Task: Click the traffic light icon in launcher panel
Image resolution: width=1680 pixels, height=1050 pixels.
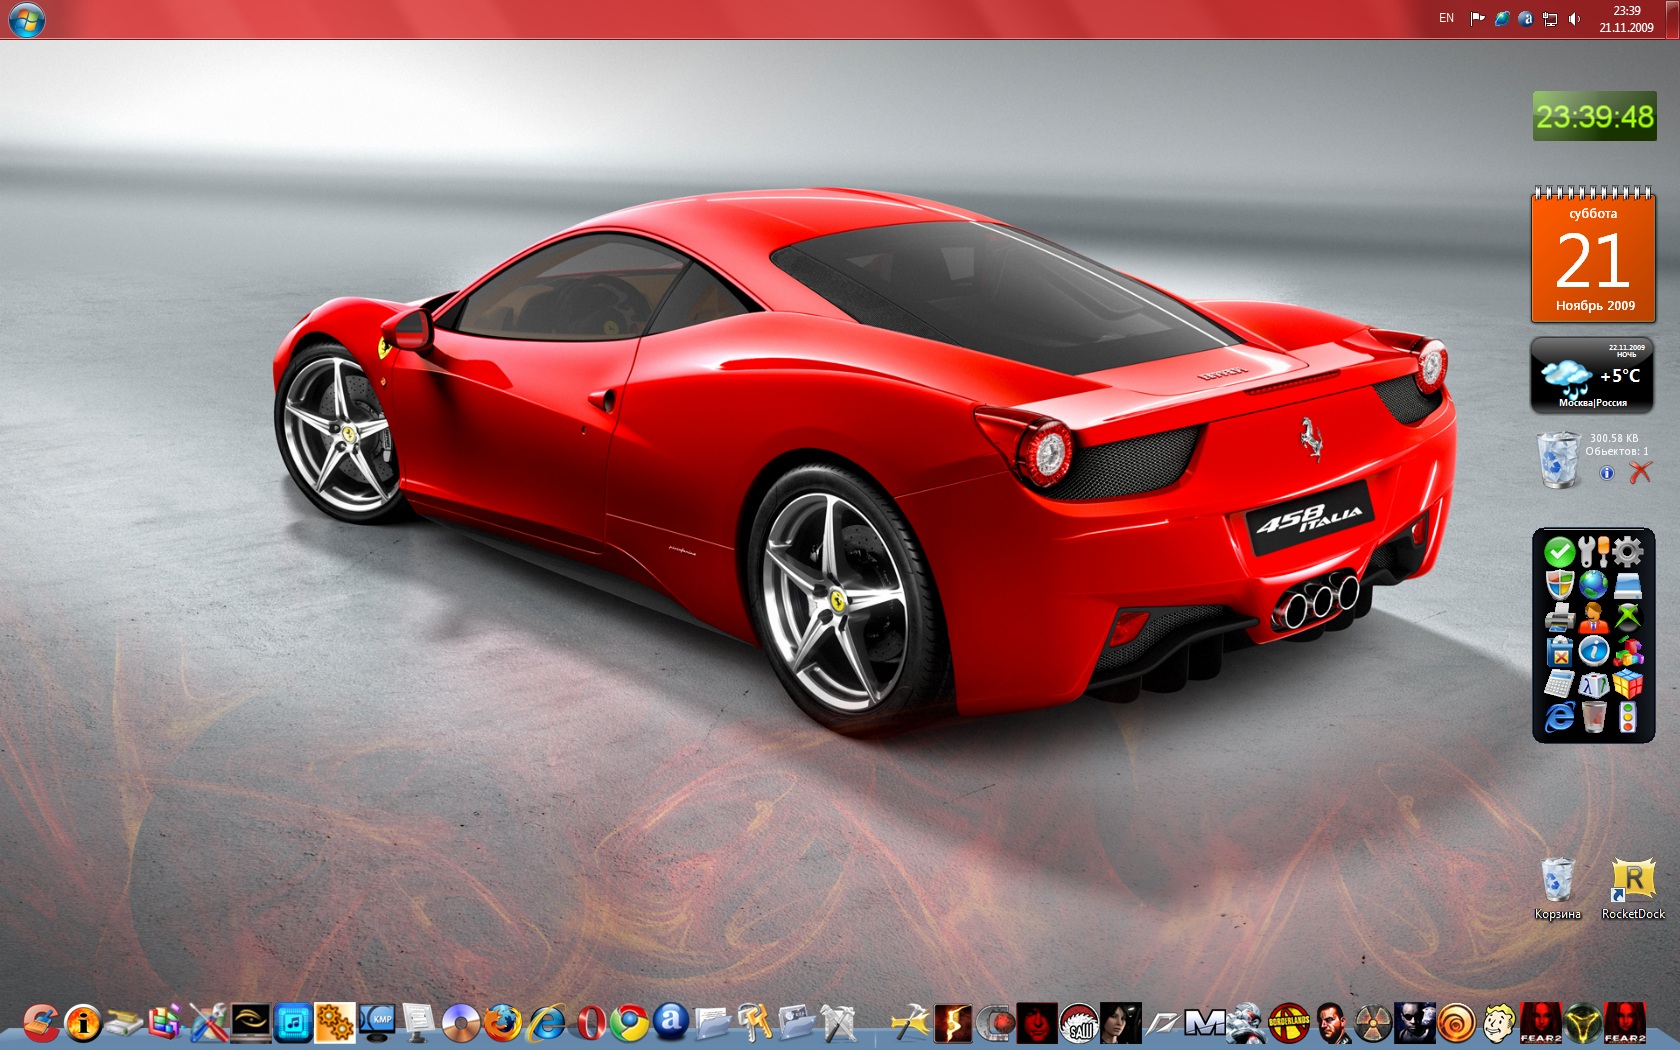Action: coord(1628,717)
